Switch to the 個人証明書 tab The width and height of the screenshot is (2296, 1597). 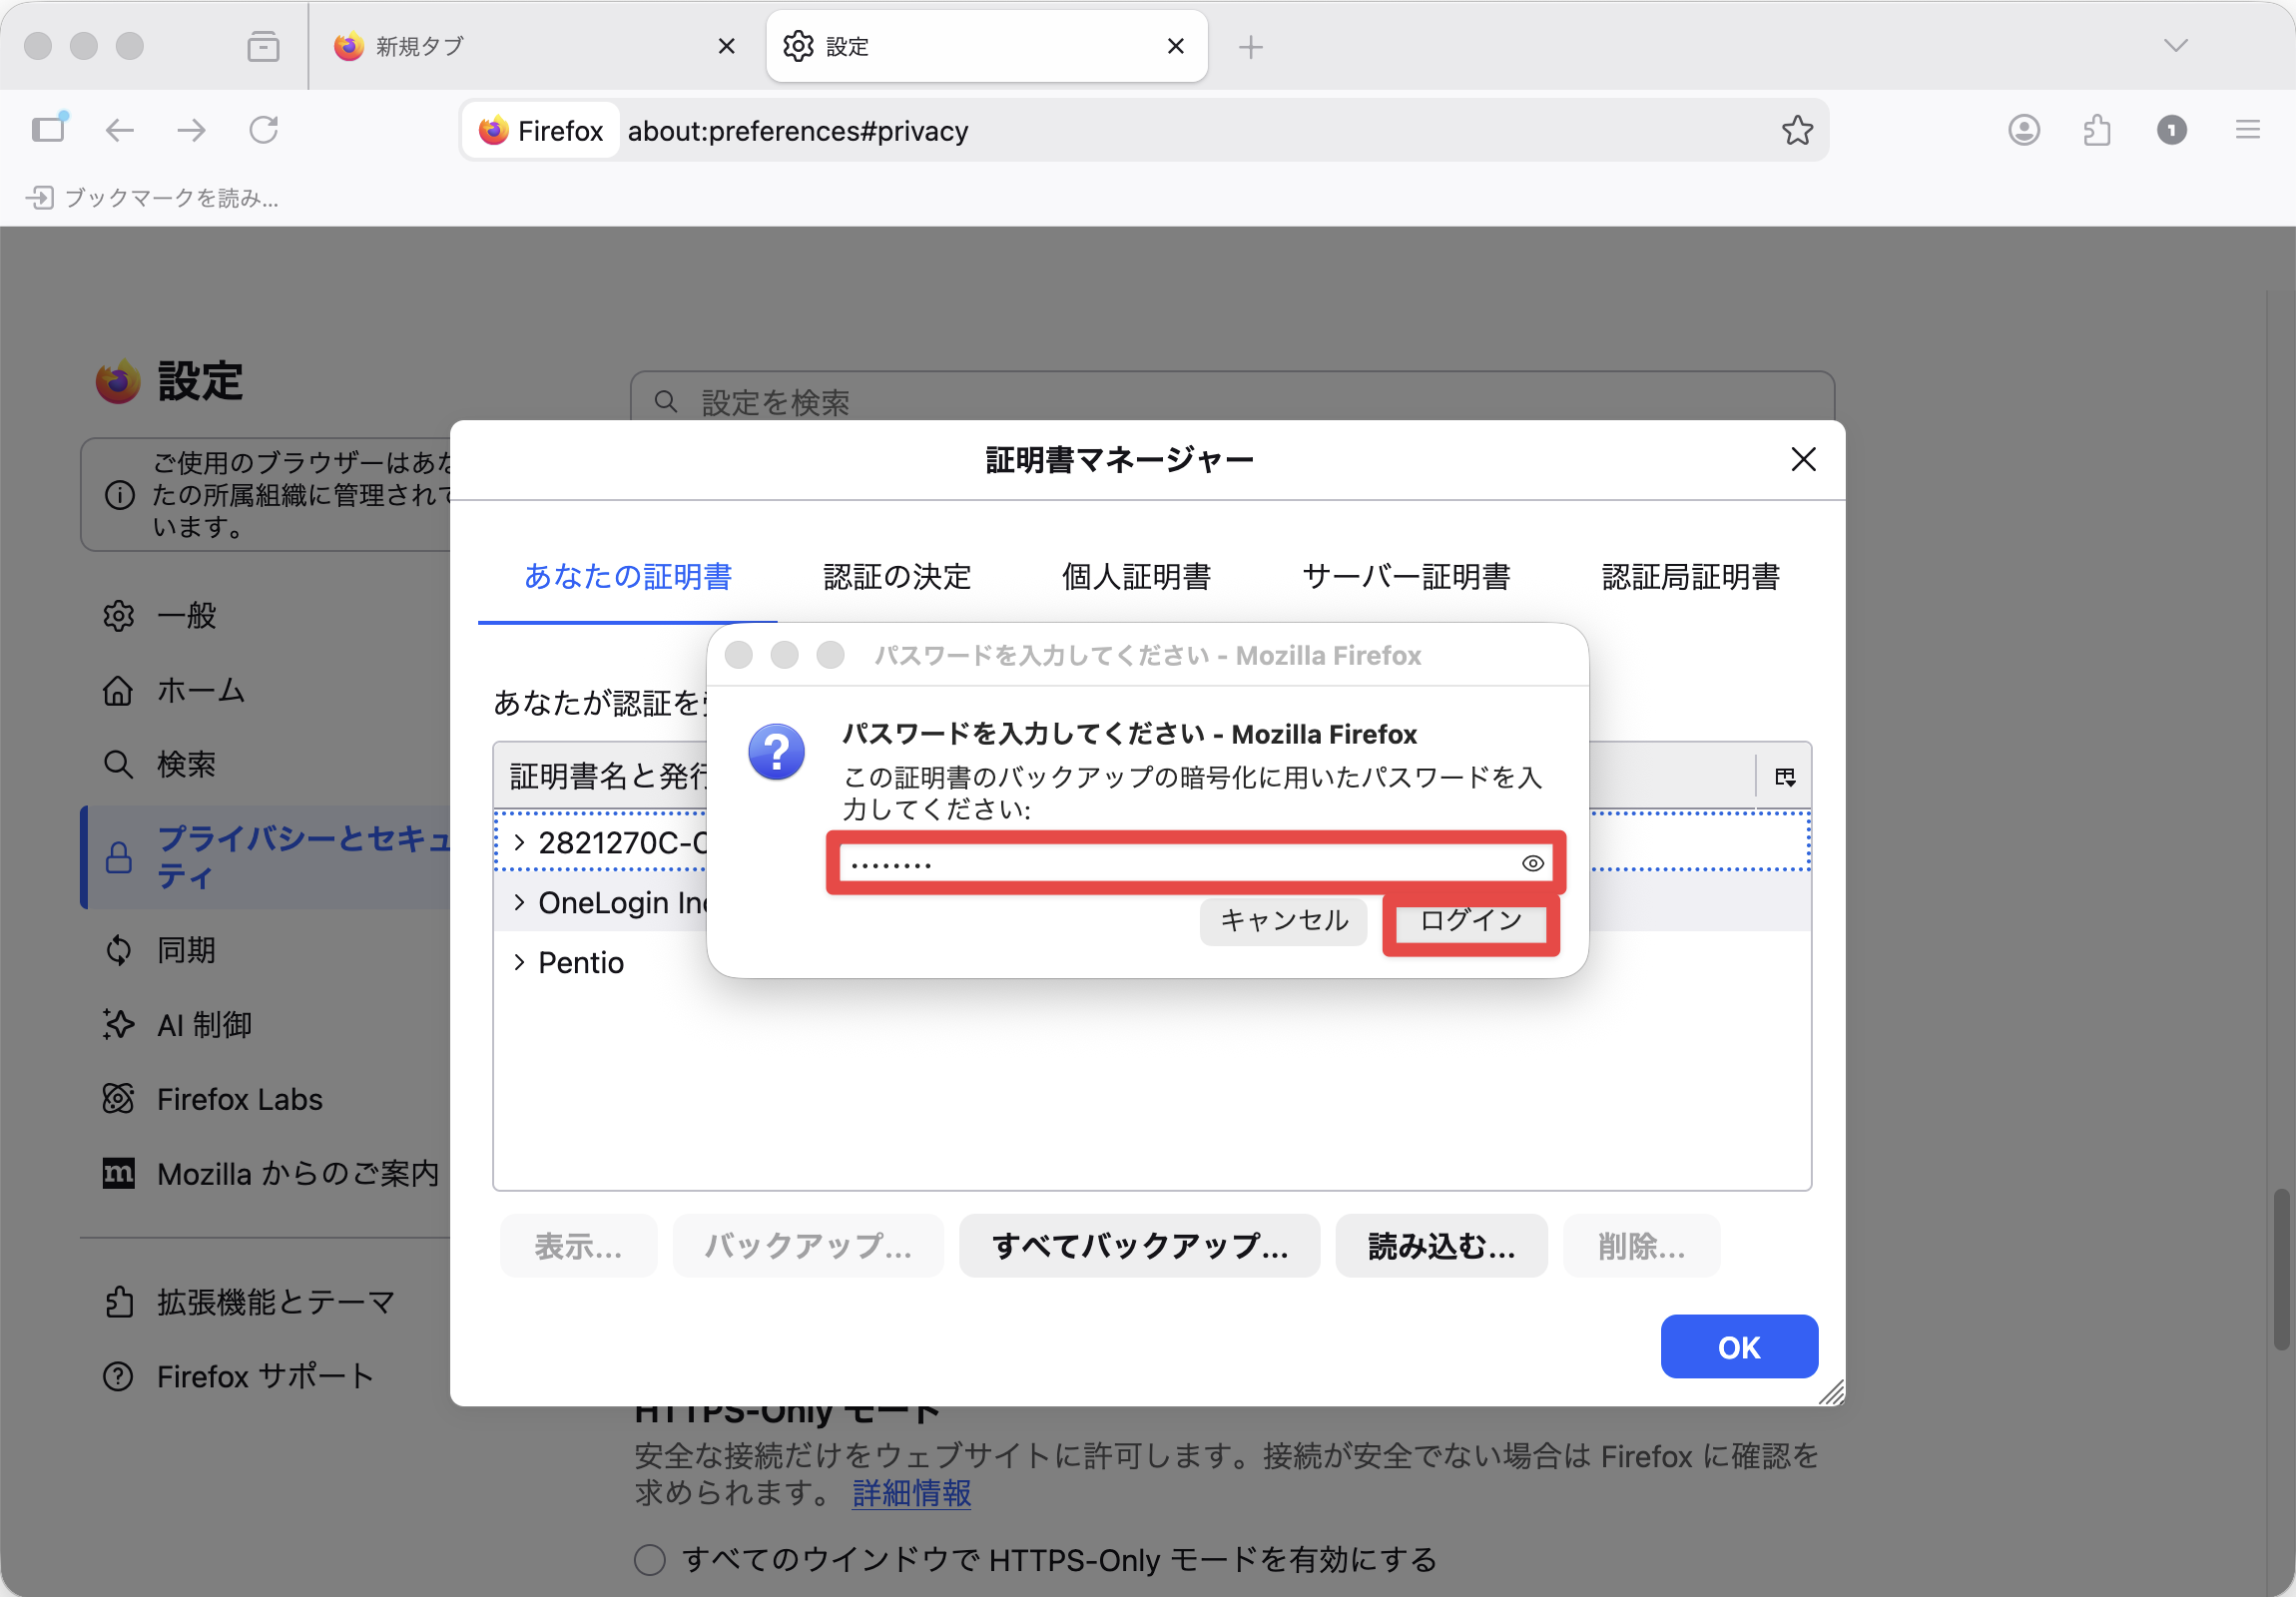pyautogui.click(x=1136, y=577)
